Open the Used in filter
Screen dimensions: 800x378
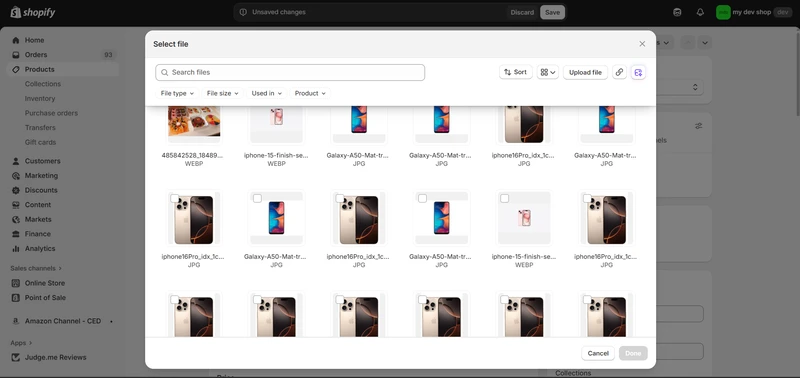point(266,93)
